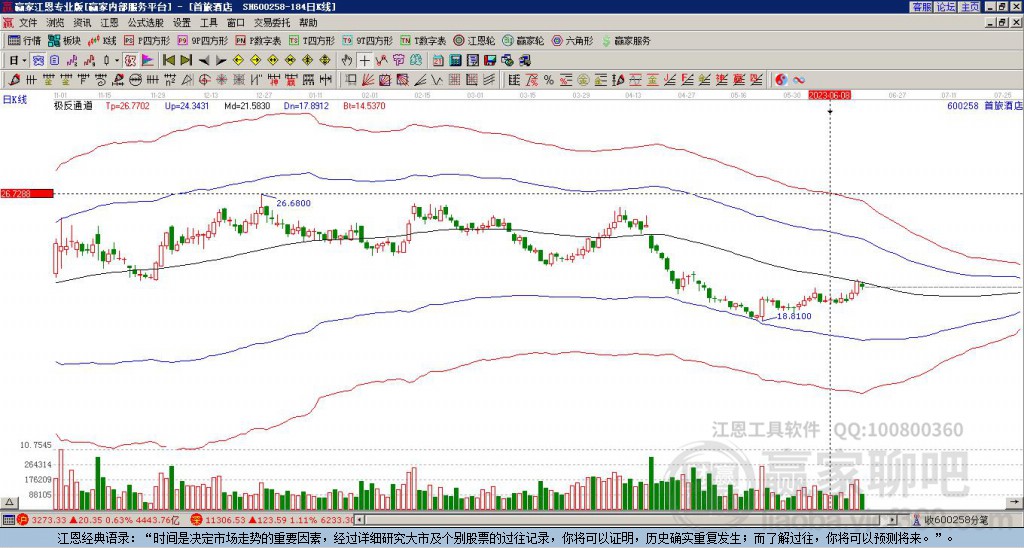The image size is (1024, 548).
Task: Select the zigzag wave-line tool
Action: pos(437,80)
